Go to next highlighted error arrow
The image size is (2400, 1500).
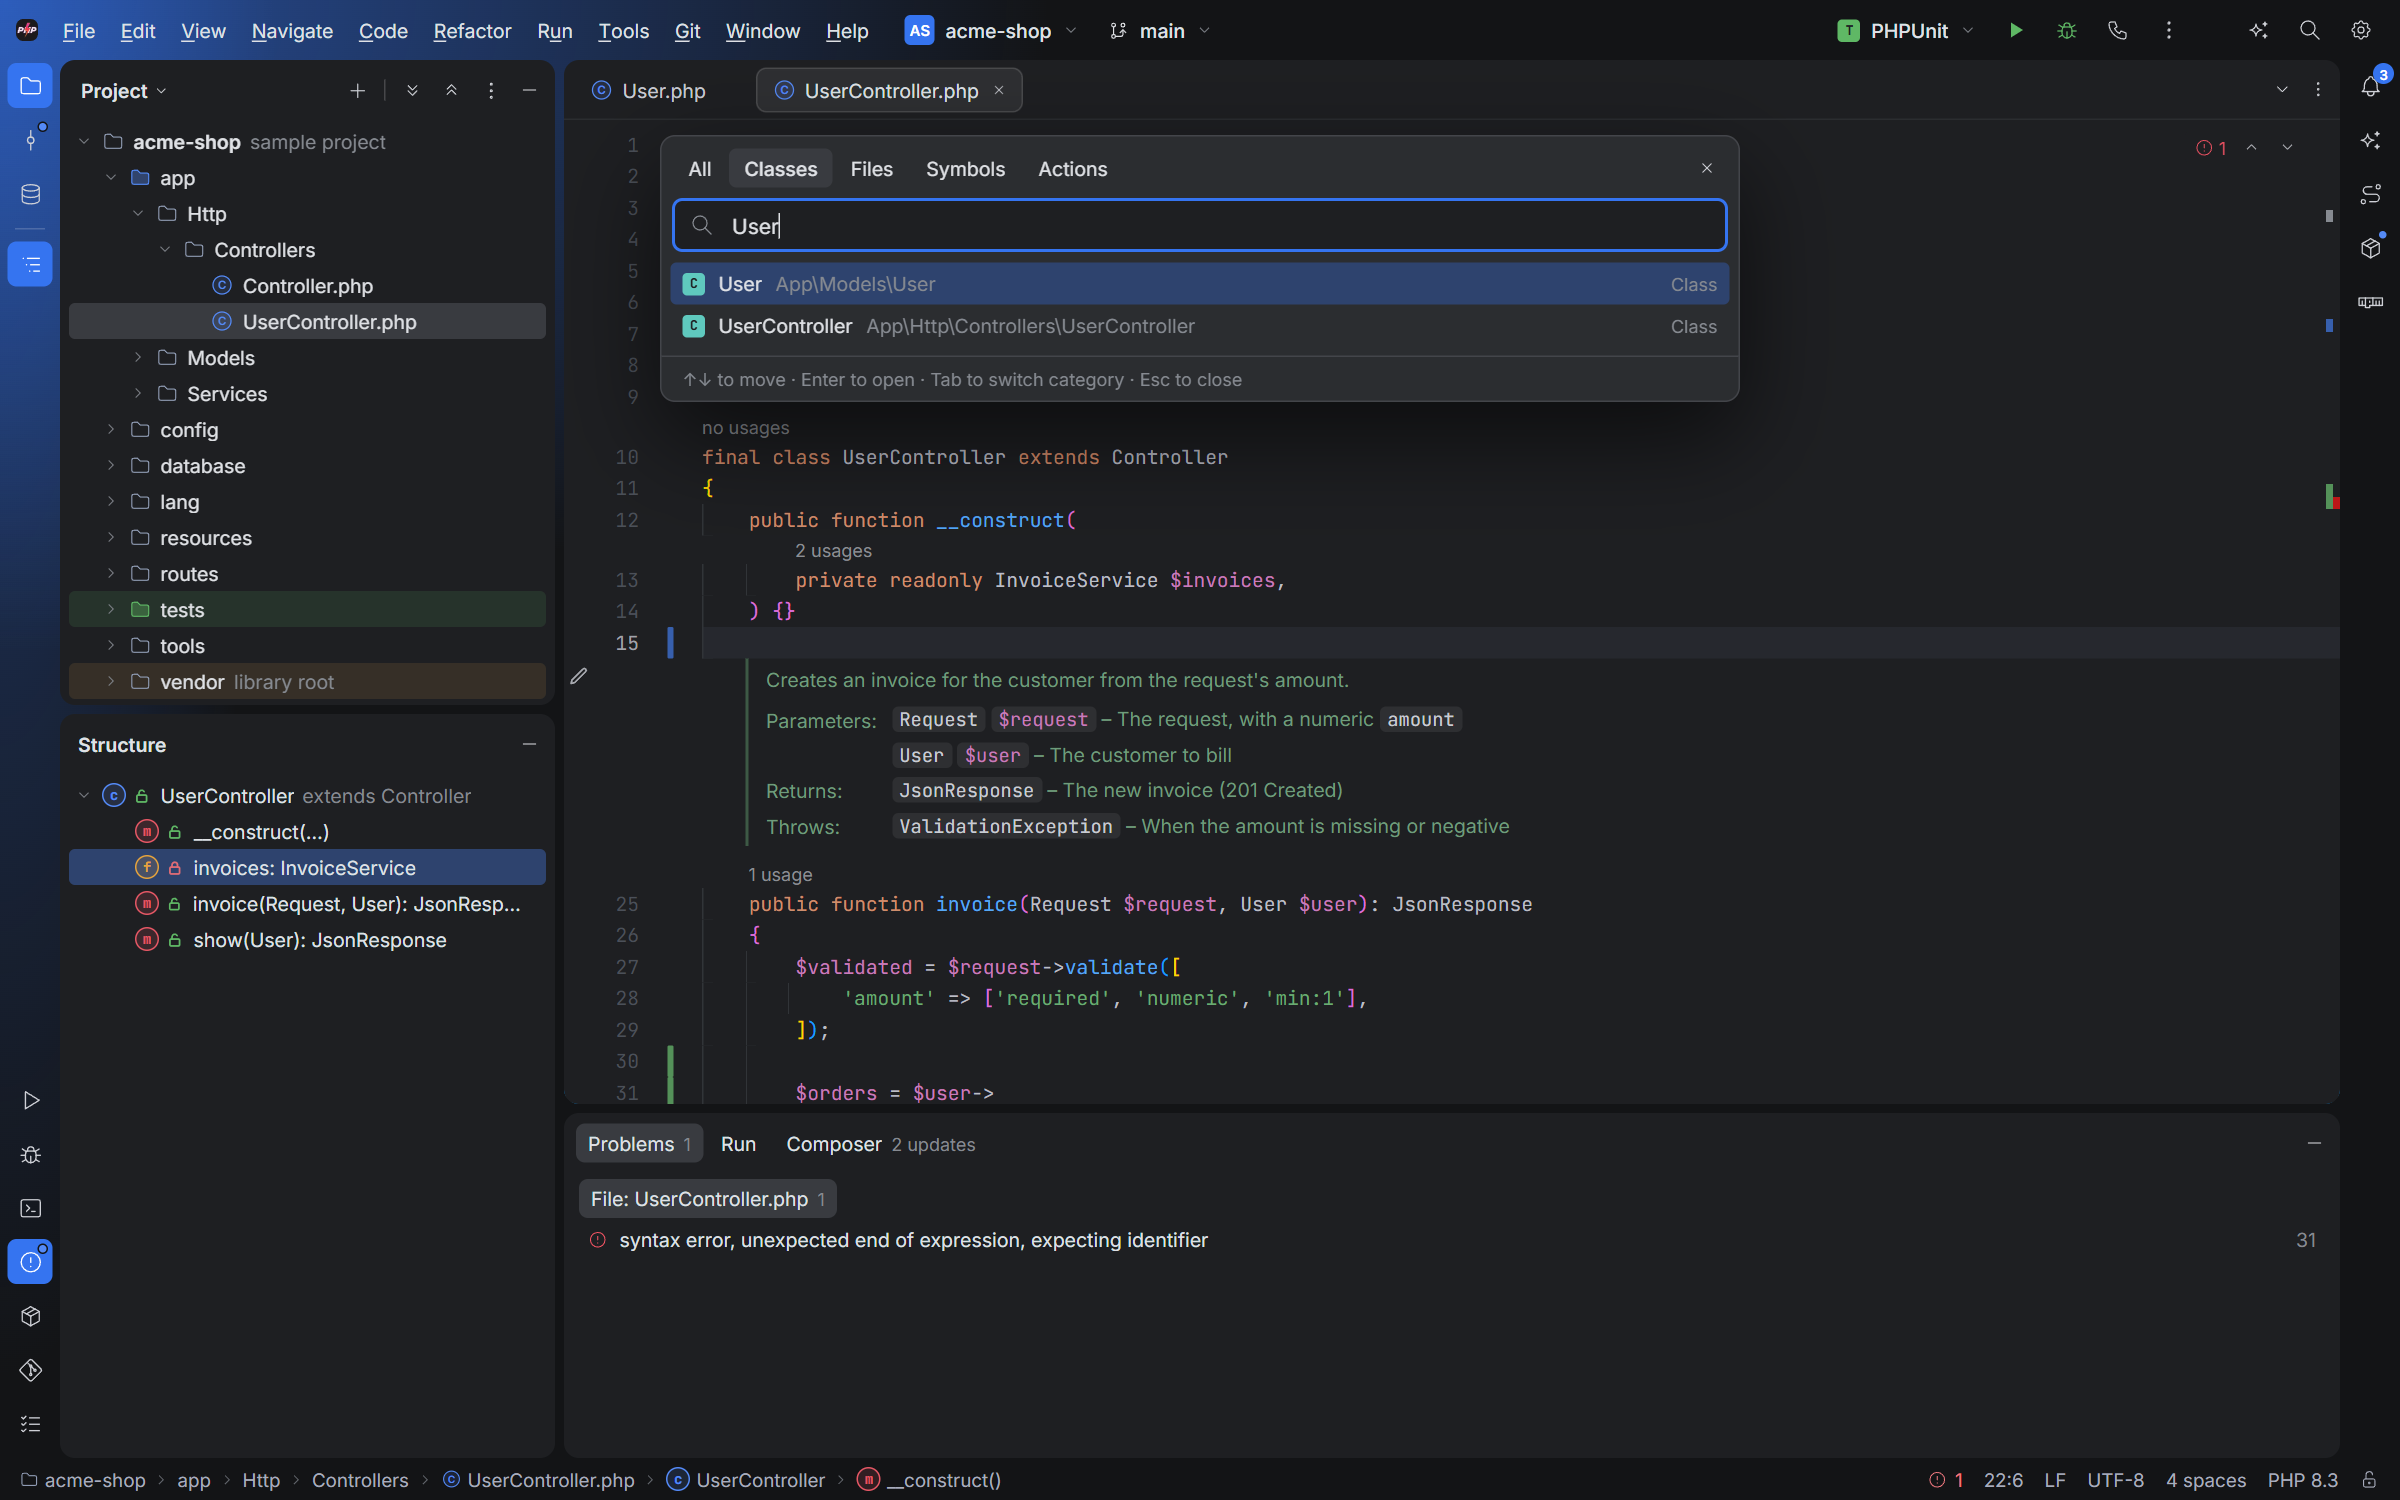click(x=2286, y=147)
